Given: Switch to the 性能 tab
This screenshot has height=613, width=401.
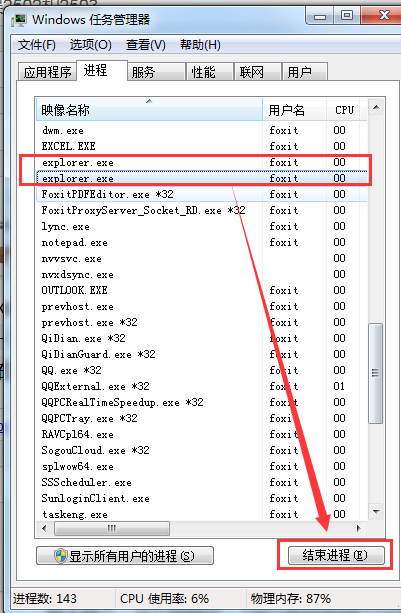Looking at the screenshot, I should coord(210,72).
